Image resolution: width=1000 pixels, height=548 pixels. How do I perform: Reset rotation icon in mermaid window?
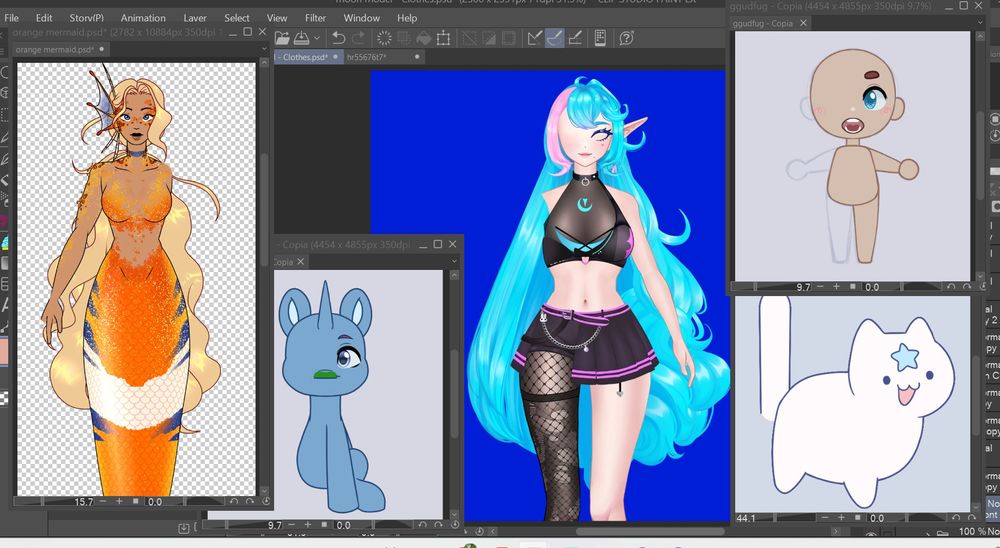click(266, 501)
